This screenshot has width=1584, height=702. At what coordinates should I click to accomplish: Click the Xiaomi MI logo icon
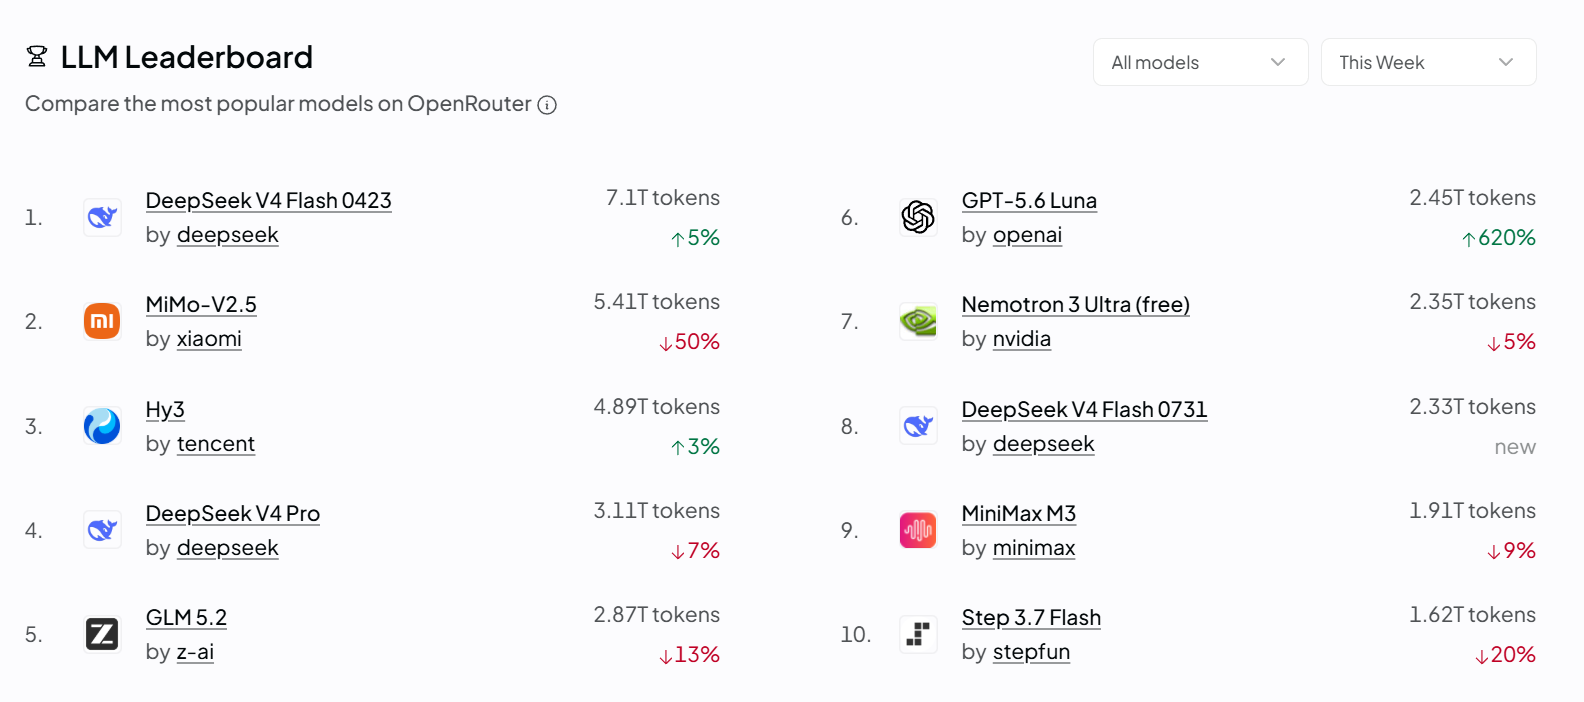[102, 321]
